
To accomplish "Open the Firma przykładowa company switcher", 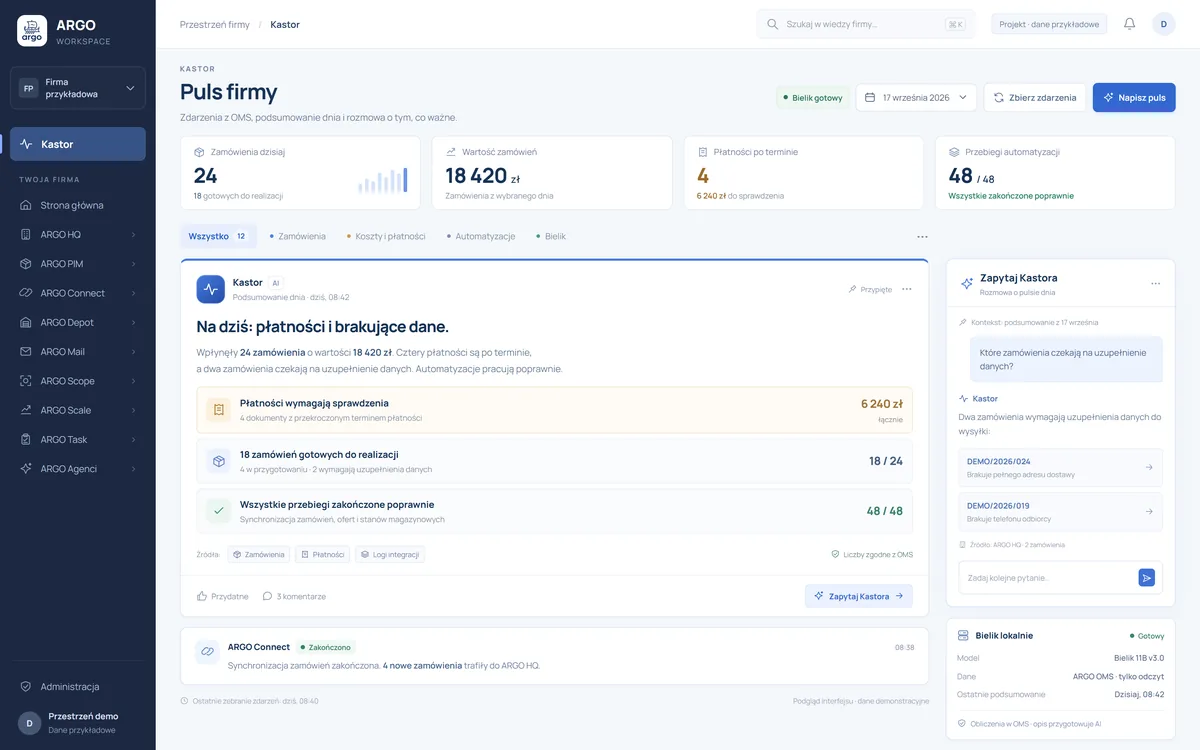I will [78, 88].
